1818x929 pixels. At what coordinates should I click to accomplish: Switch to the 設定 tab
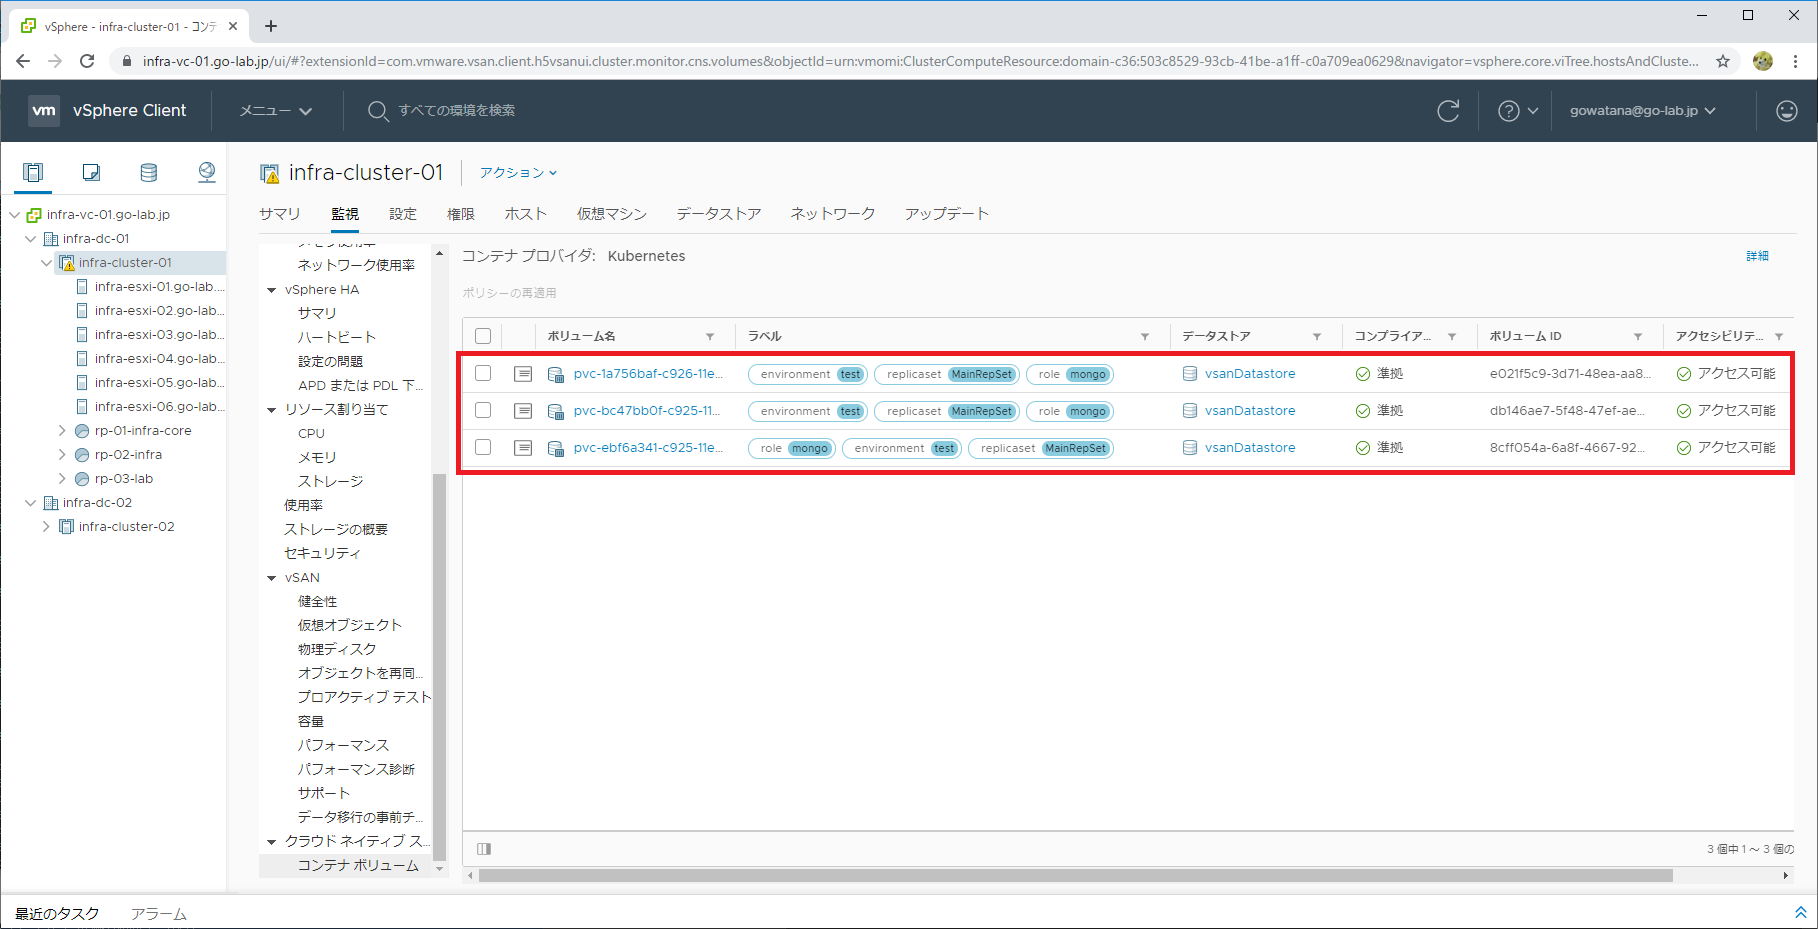click(x=403, y=214)
